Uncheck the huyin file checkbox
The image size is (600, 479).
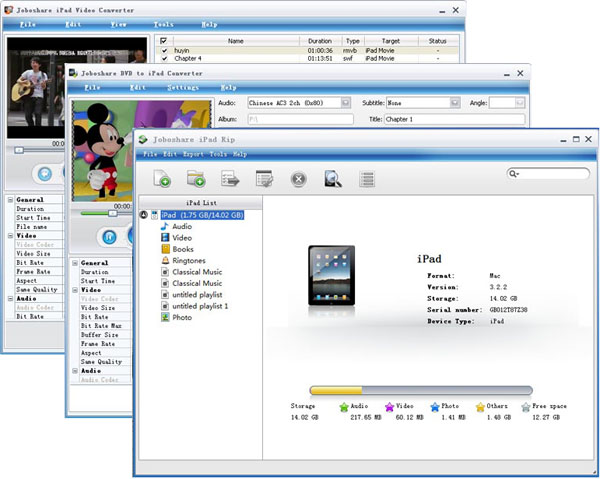pyautogui.click(x=165, y=51)
